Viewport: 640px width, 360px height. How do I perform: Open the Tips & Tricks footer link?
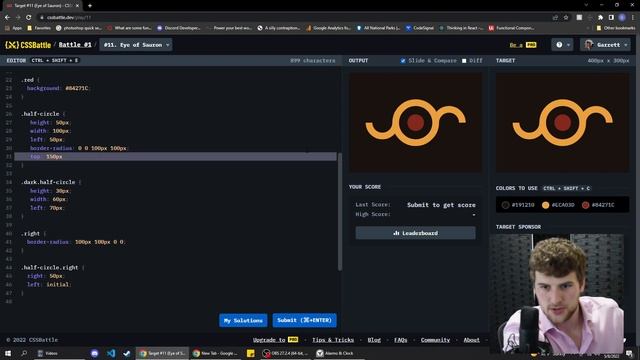[x=333, y=340]
